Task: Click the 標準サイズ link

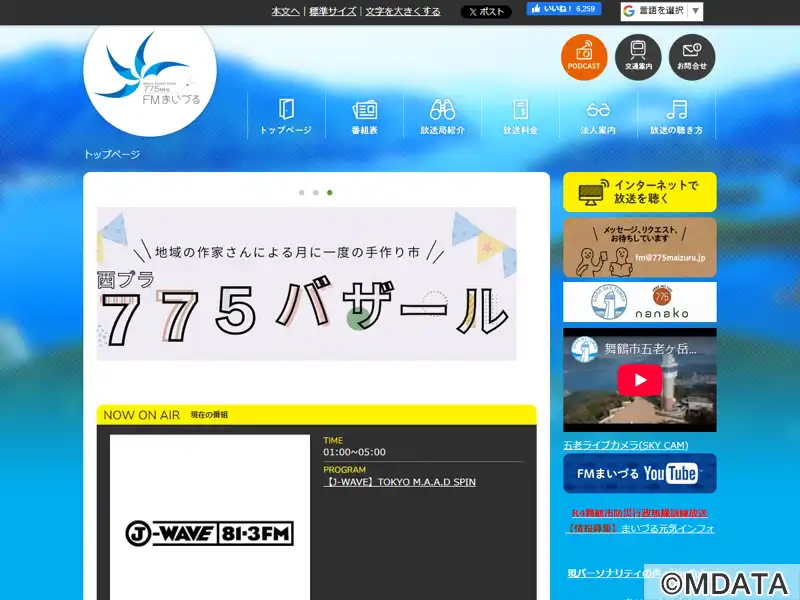Action: coord(332,12)
